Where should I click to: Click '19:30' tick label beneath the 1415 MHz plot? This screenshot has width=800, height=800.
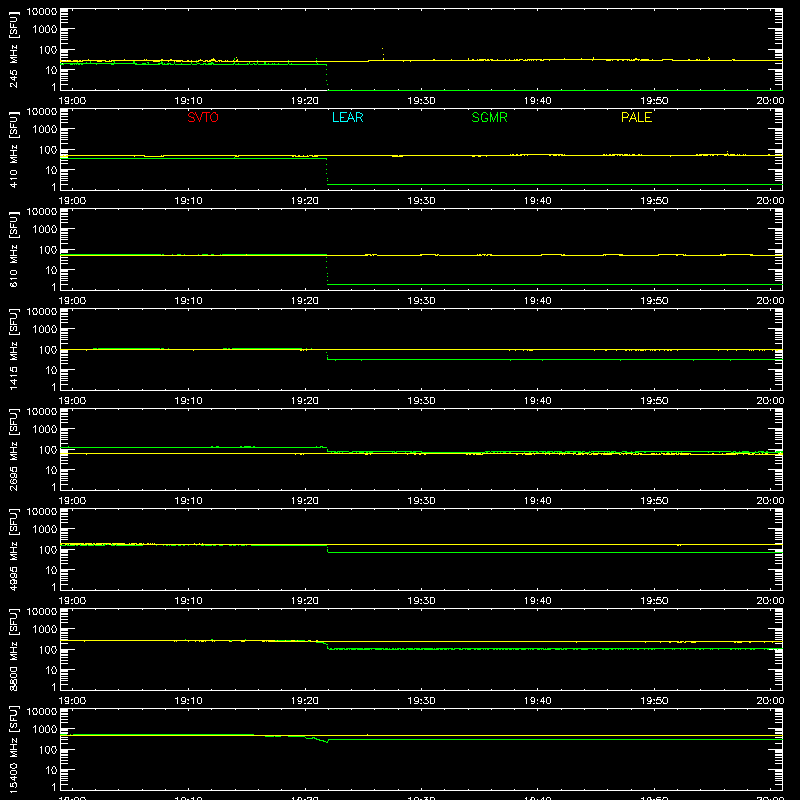pos(421,401)
